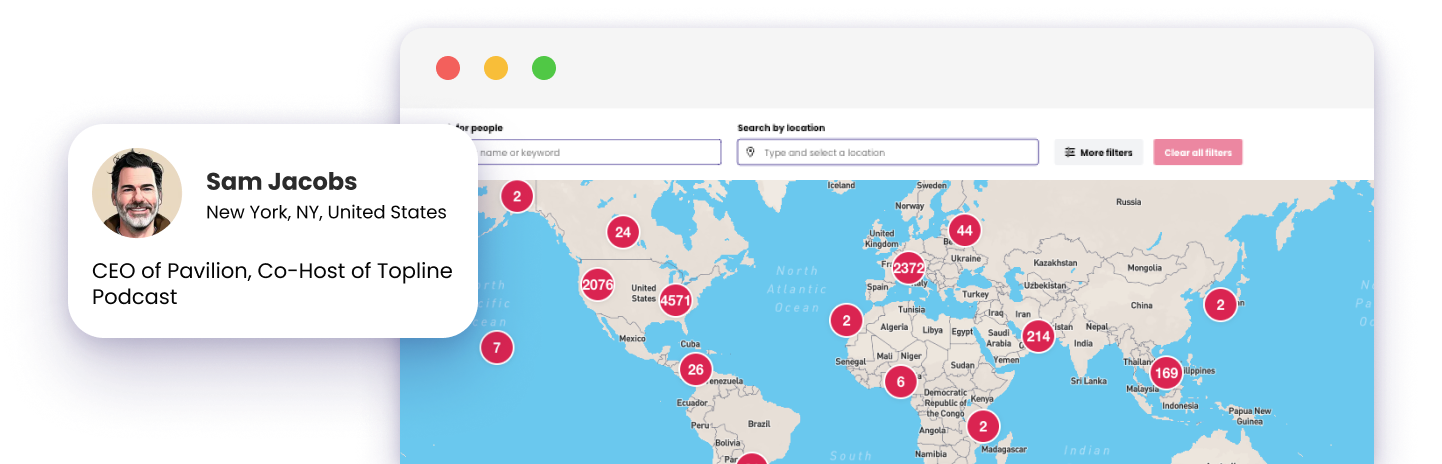
Task: Click the 2076 cluster marker on US west coast
Action: 597,285
